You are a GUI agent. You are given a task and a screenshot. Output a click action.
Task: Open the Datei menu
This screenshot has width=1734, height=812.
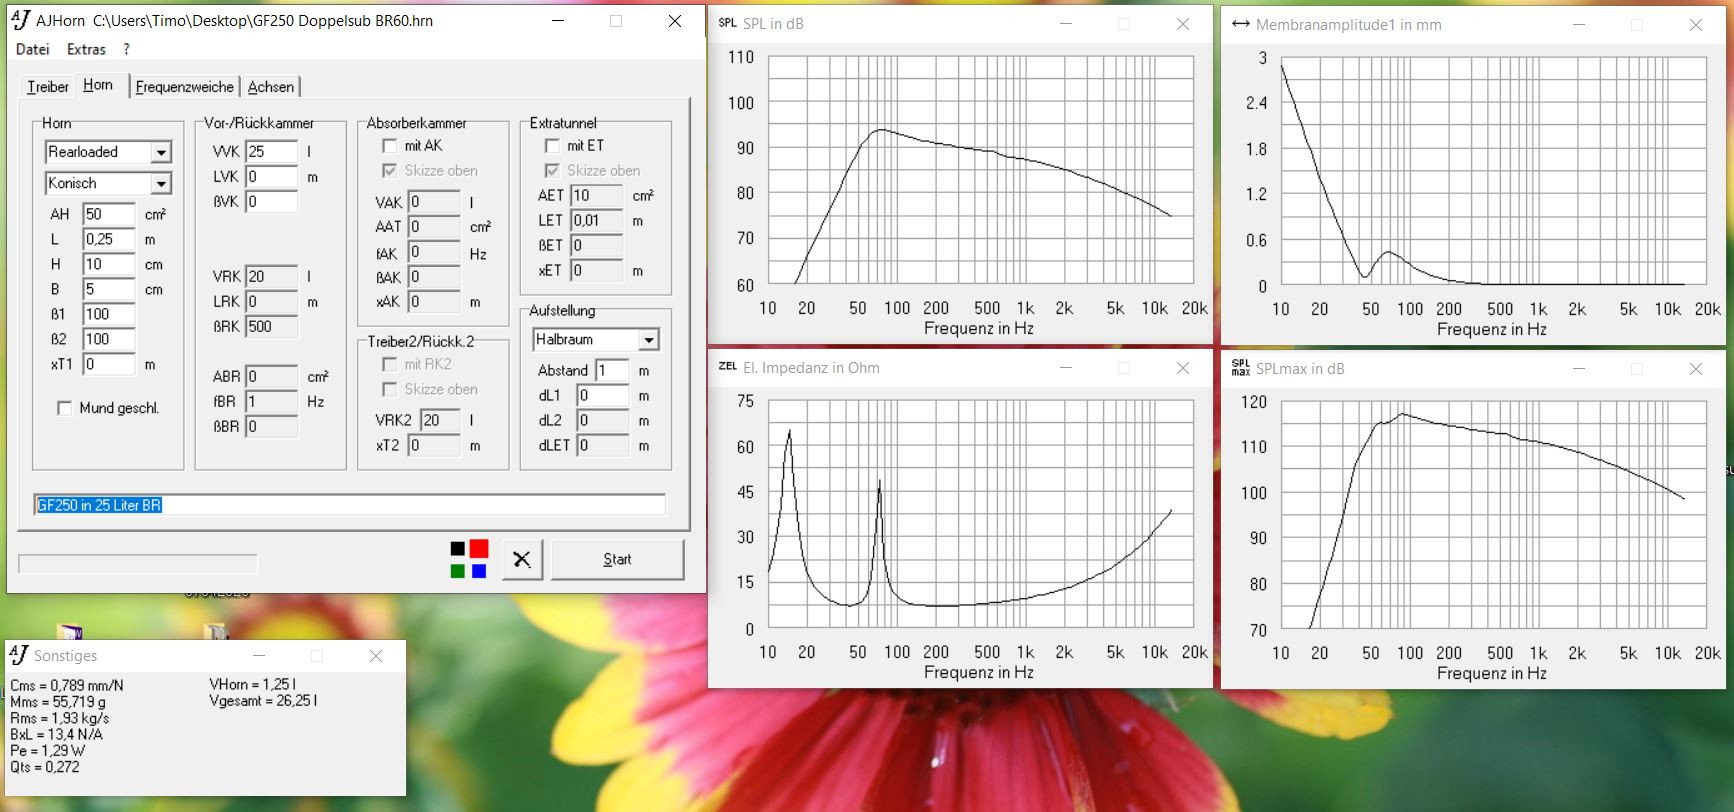coord(33,49)
